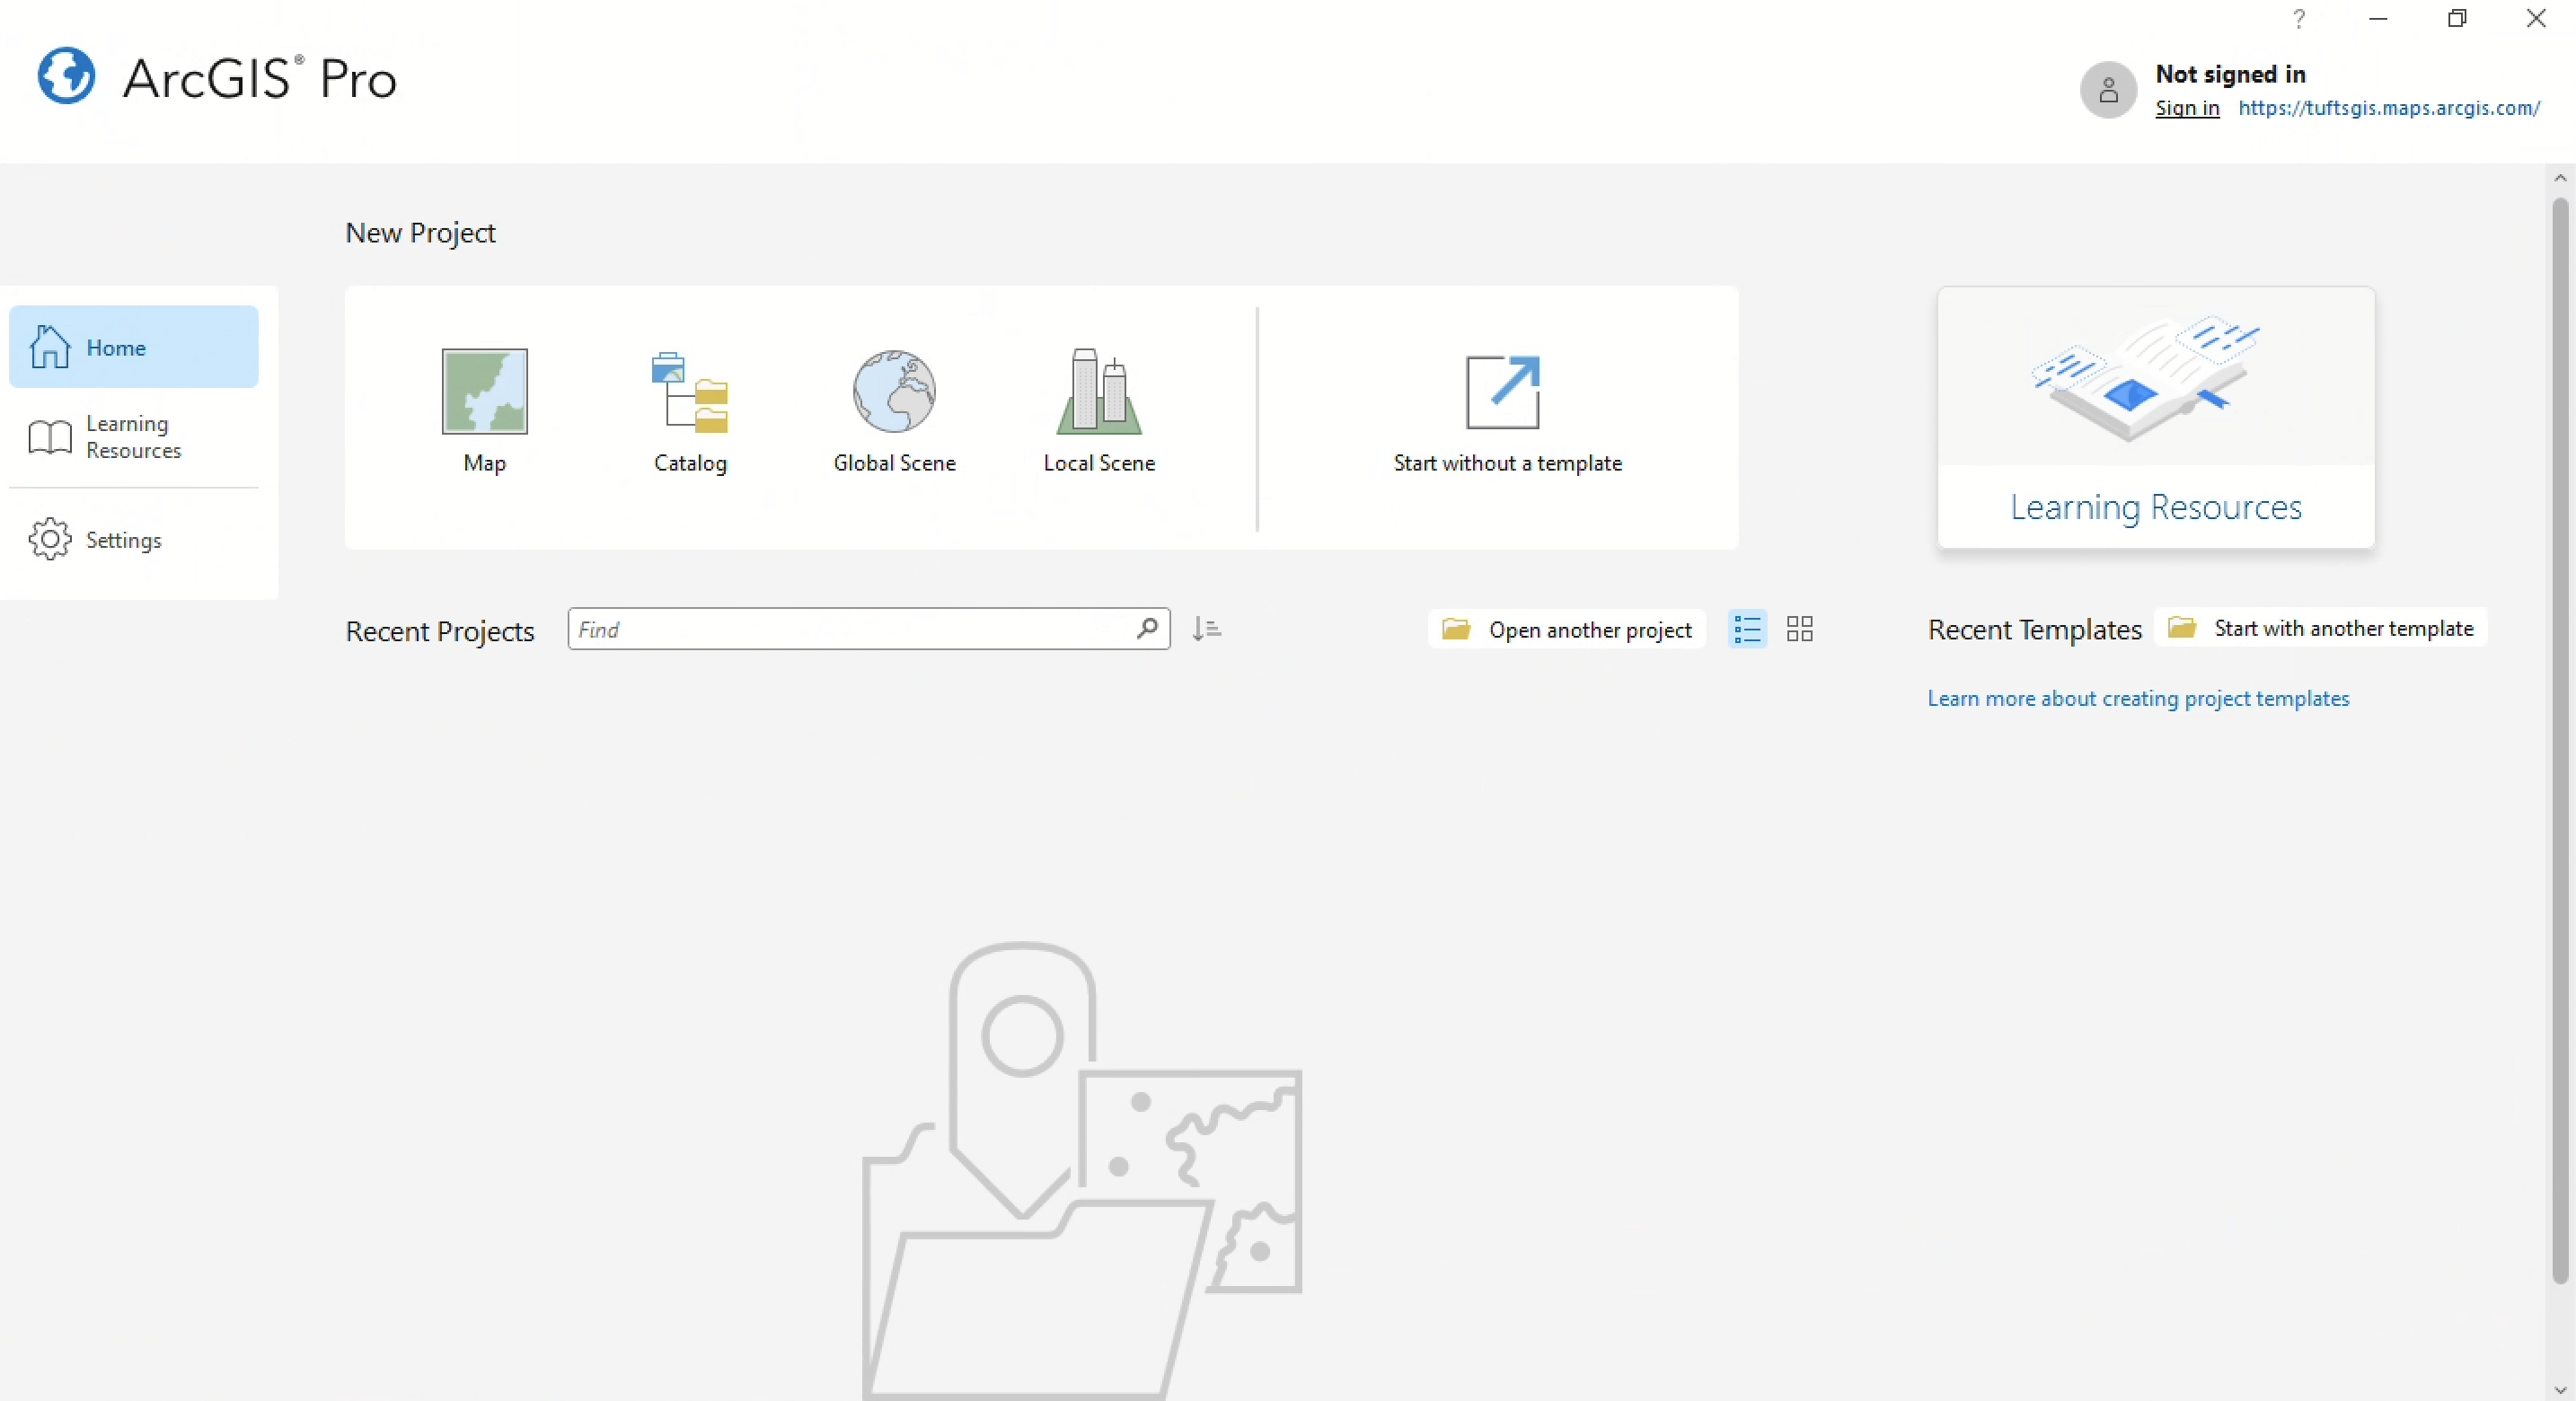Click the search magnifier in Find box
This screenshot has width=2576, height=1401.
[x=1147, y=628]
